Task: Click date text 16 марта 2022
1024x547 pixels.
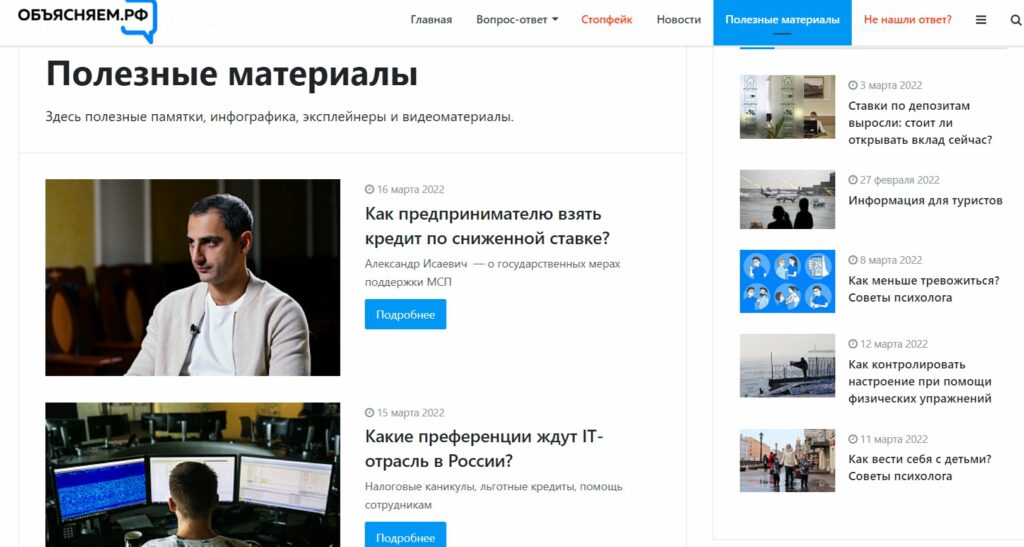Action: click(410, 189)
